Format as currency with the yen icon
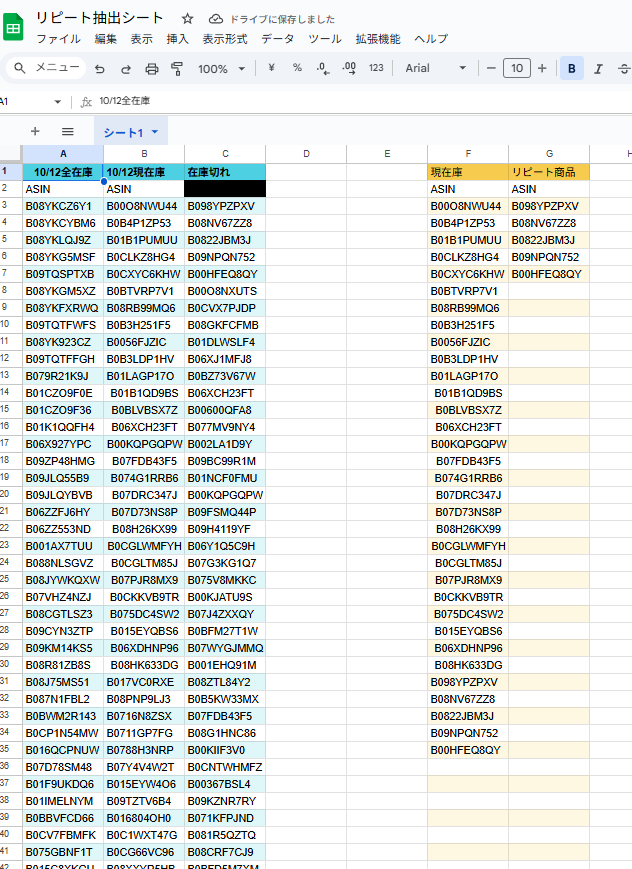The height and width of the screenshot is (869, 632). 272,68
